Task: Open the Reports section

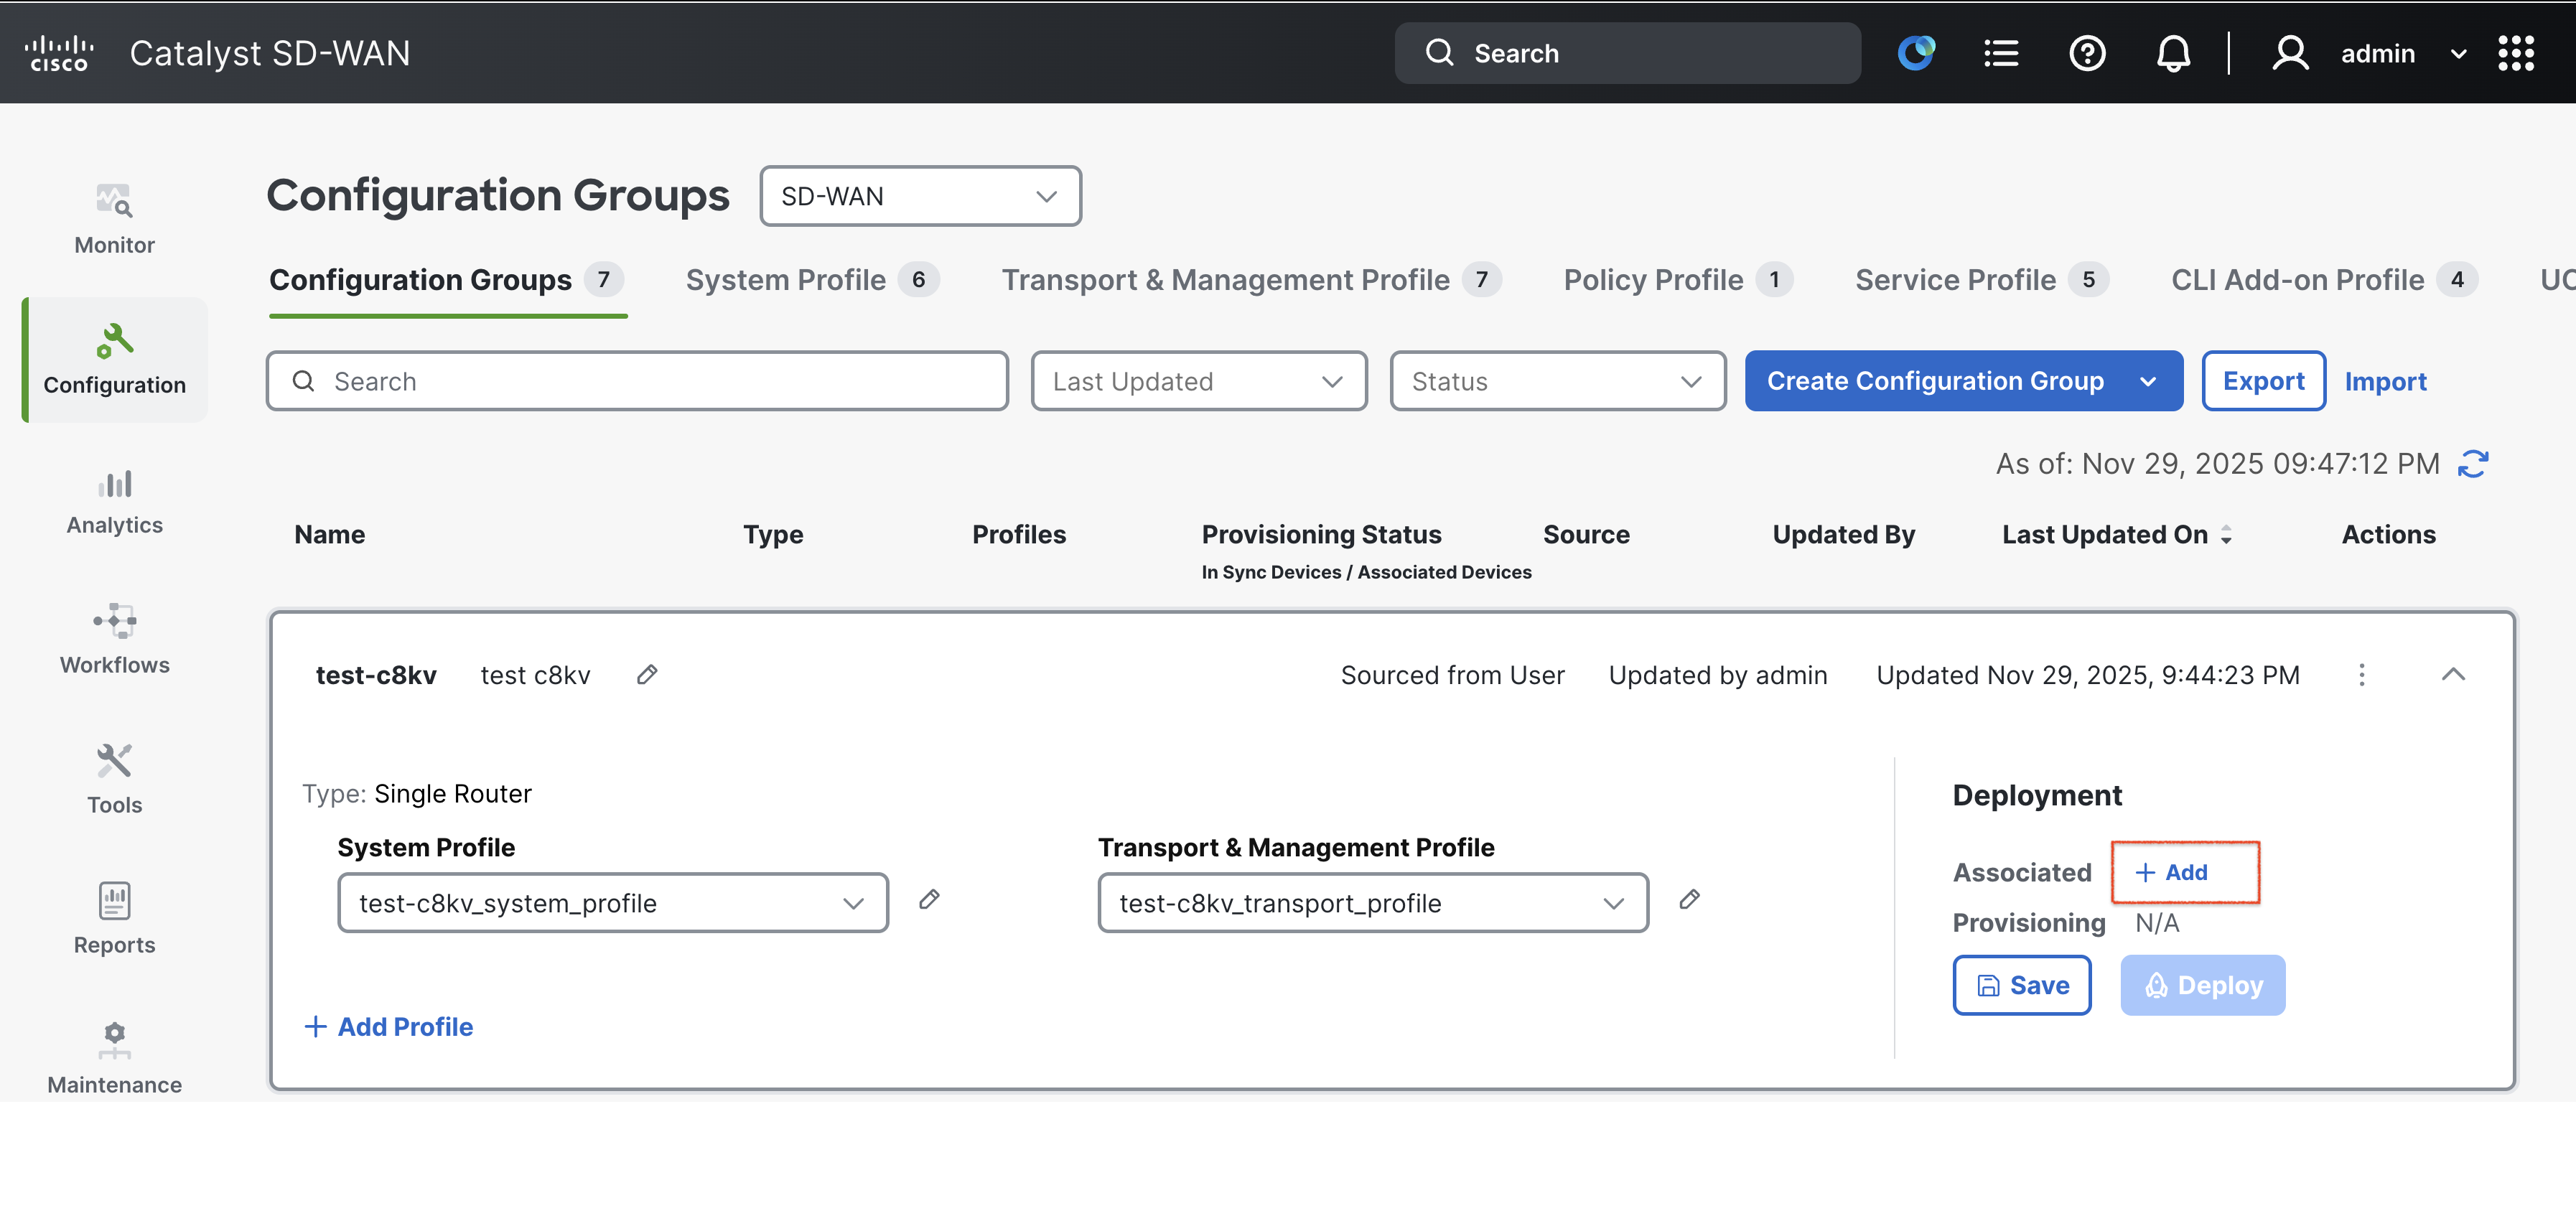Action: point(113,918)
